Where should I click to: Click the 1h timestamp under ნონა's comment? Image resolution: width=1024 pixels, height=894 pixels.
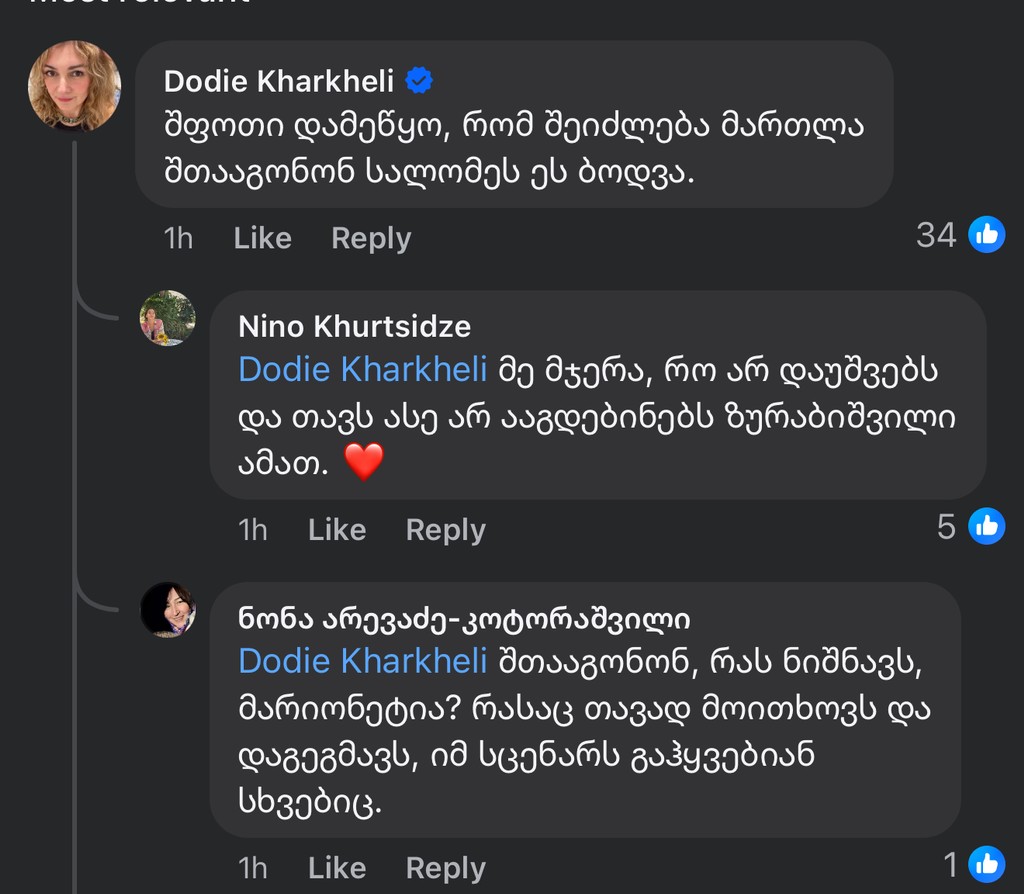point(254,868)
